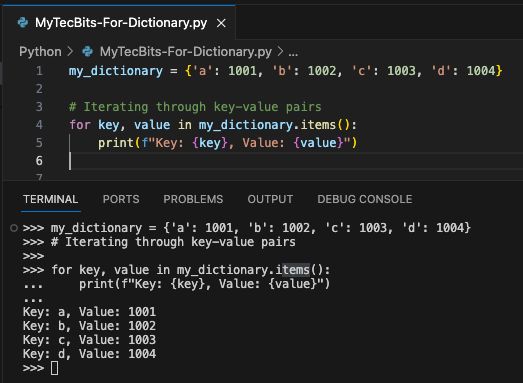Click the first terminal line with my_dictionary assignment
The width and height of the screenshot is (523, 383).
point(246,228)
